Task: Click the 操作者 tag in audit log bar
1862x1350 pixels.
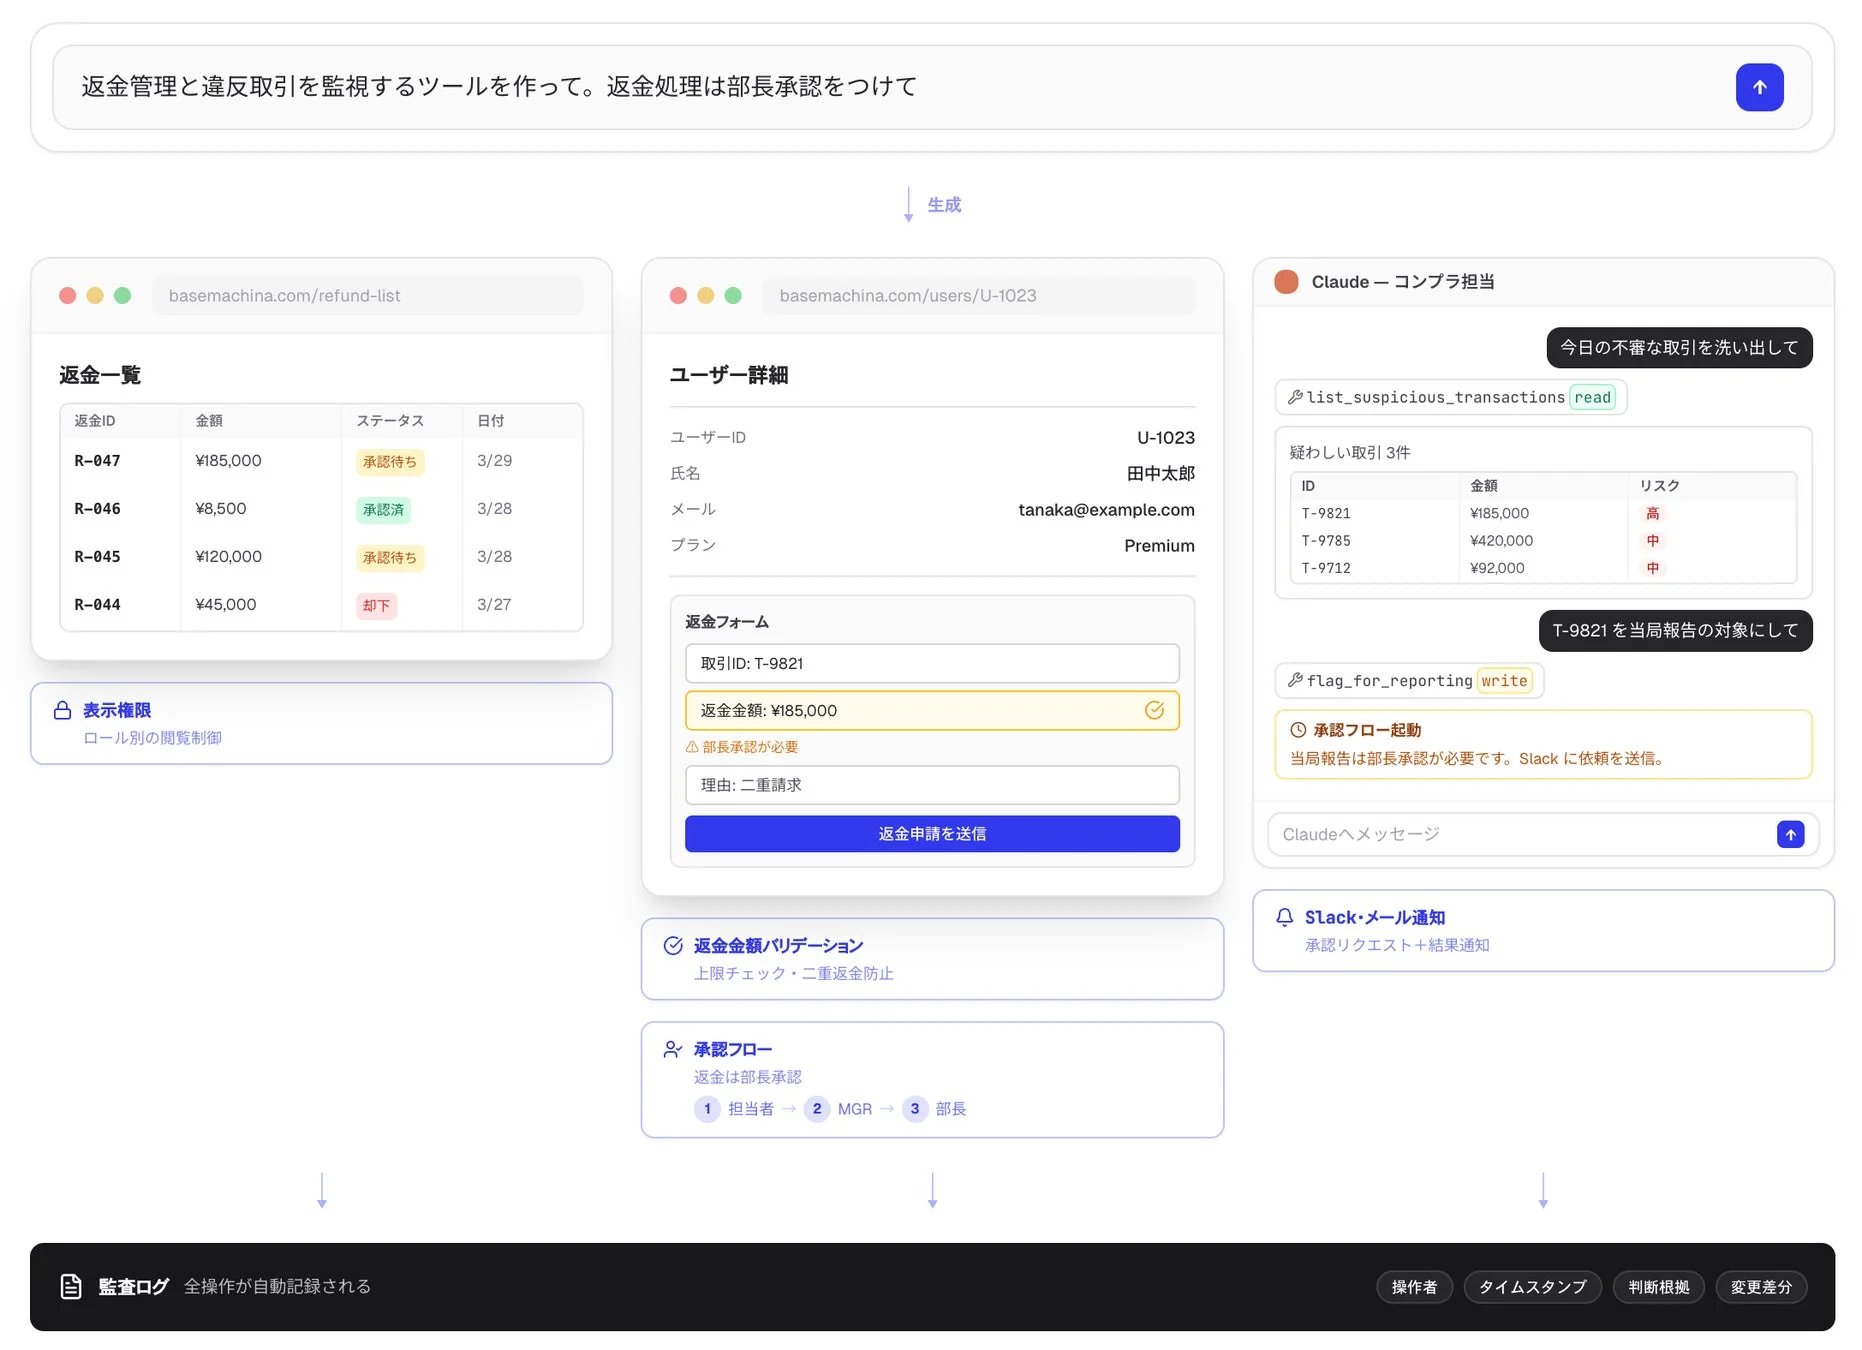Action: (x=1414, y=1287)
